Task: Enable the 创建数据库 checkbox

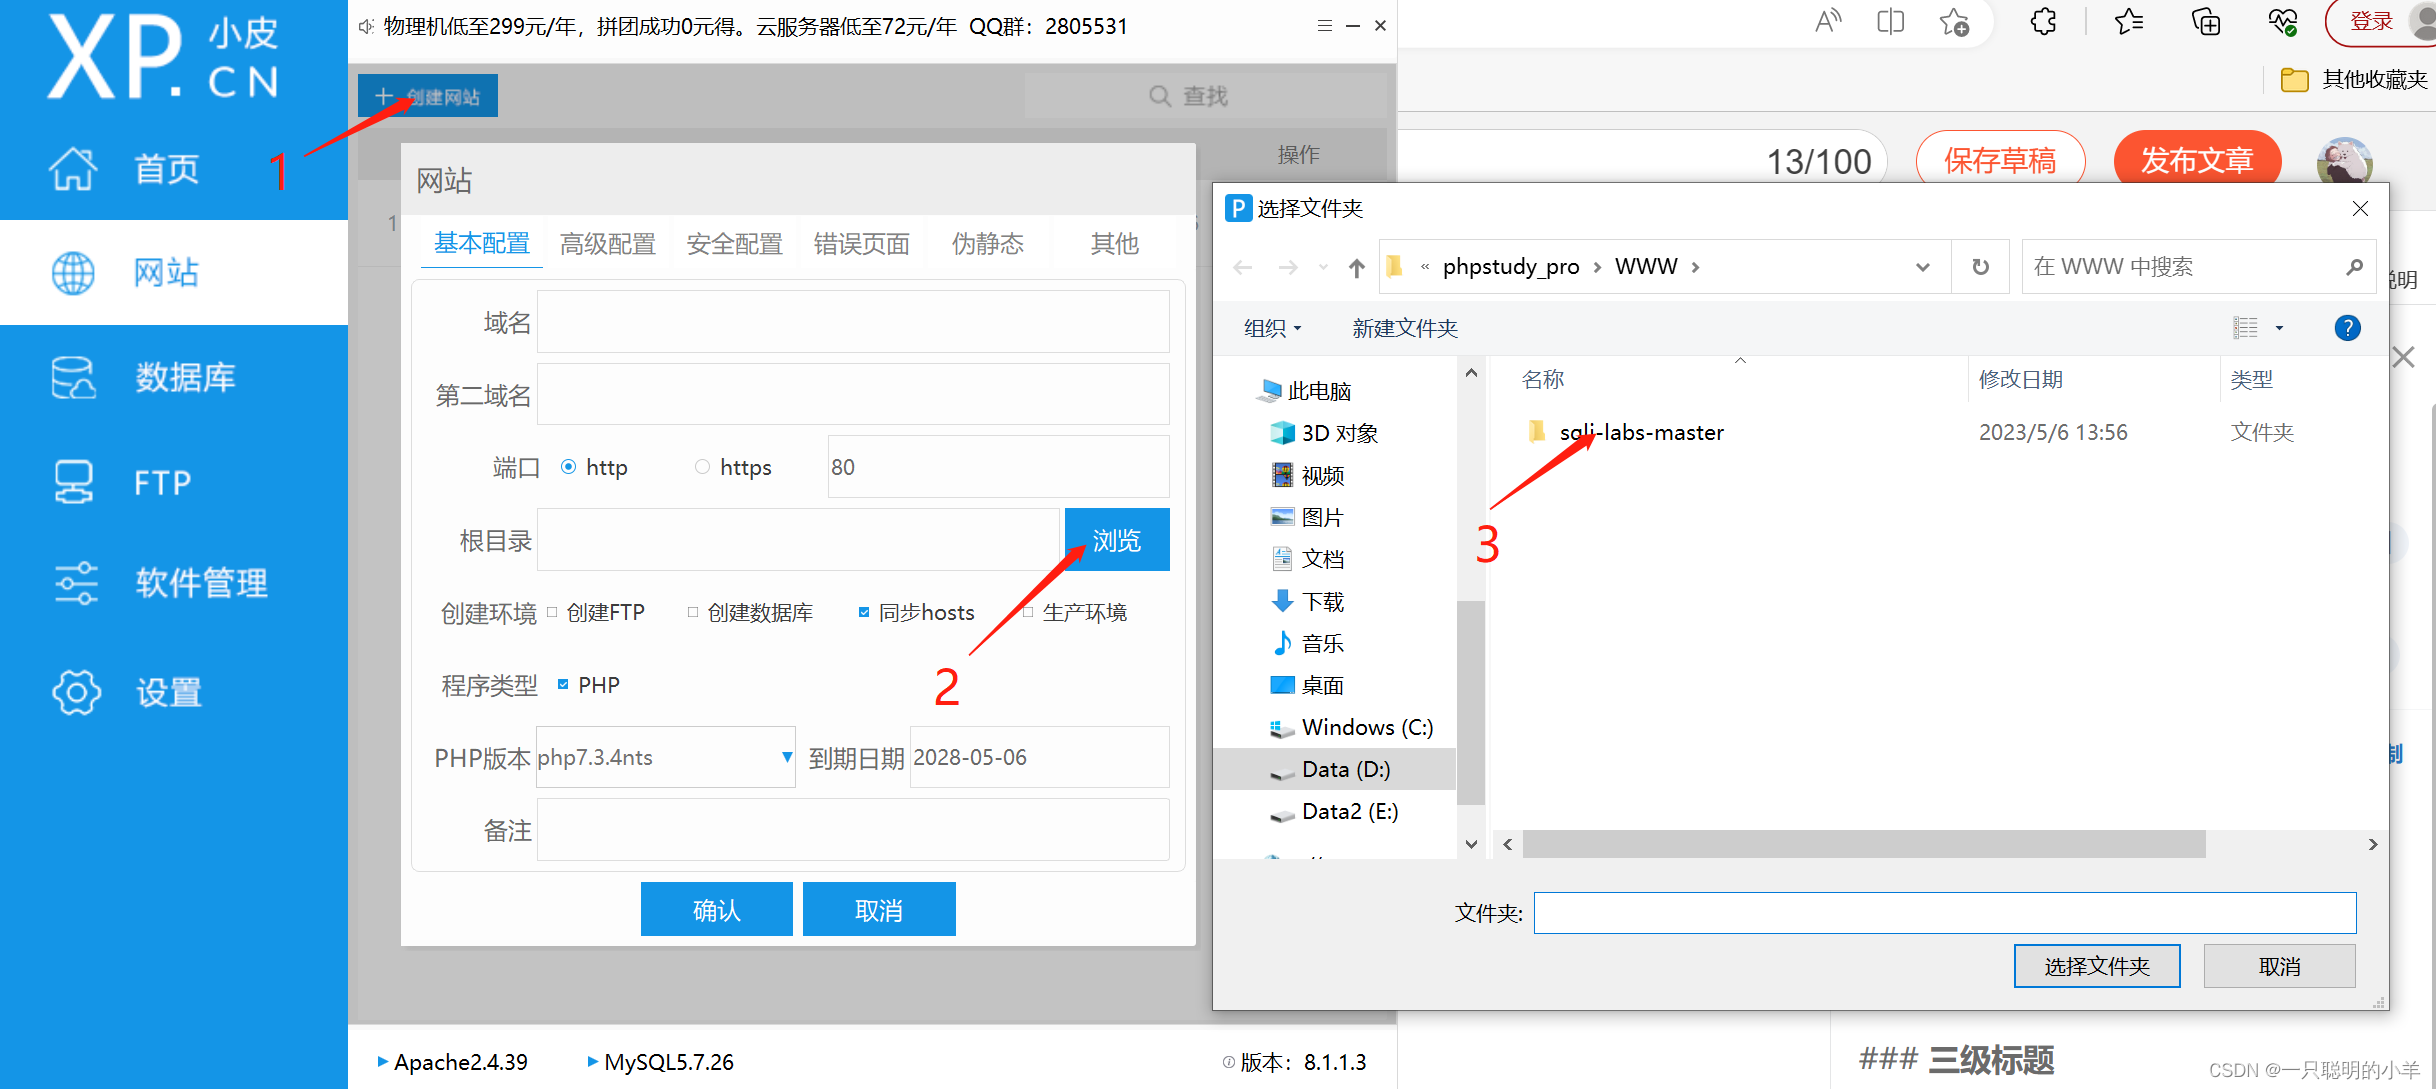Action: pyautogui.click(x=692, y=612)
